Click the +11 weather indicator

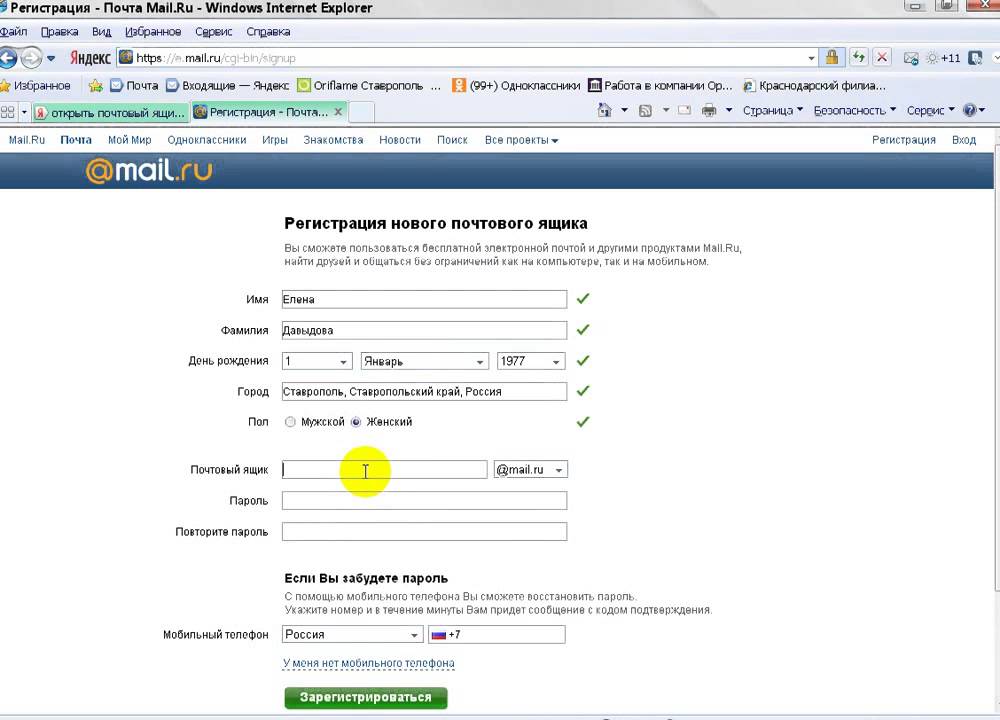coord(943,58)
